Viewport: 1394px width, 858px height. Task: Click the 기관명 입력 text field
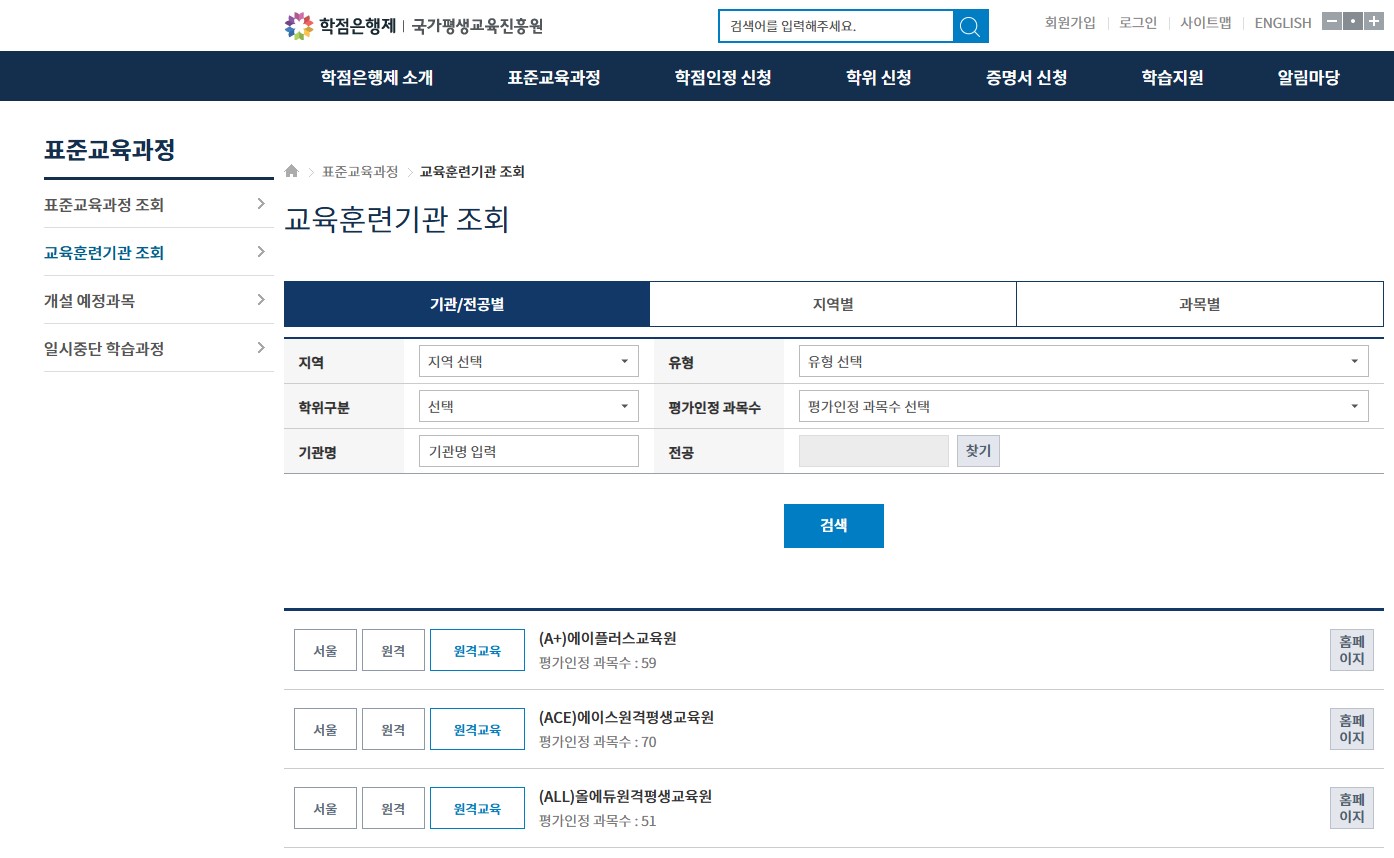[x=528, y=451]
